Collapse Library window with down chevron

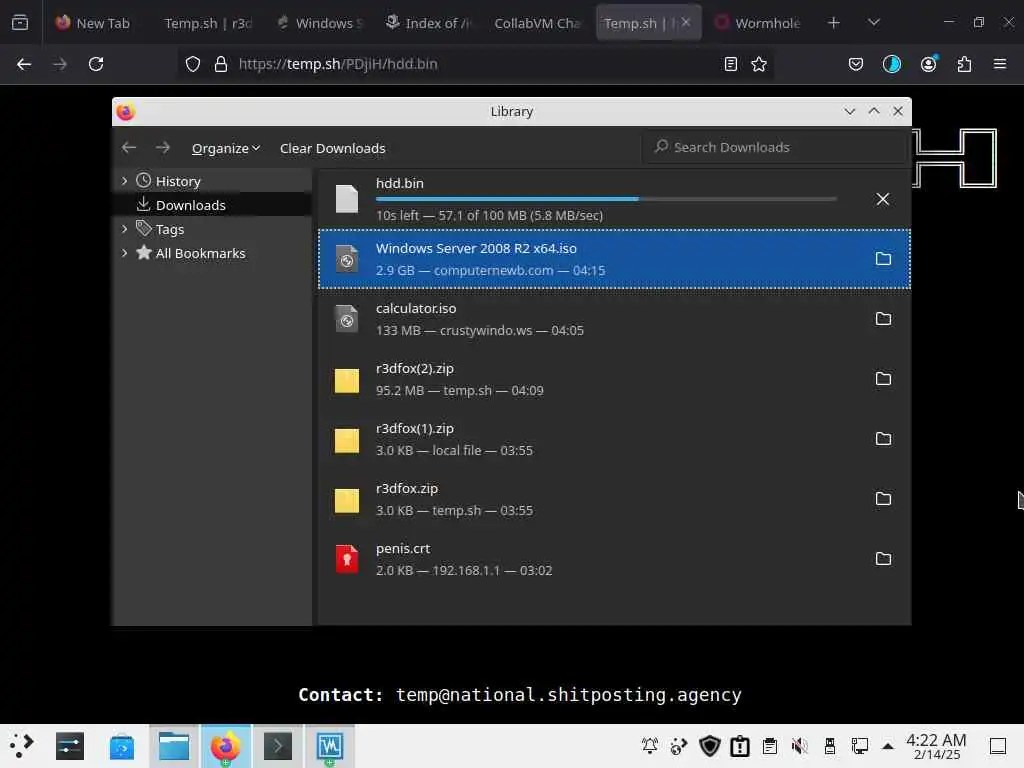tap(850, 112)
